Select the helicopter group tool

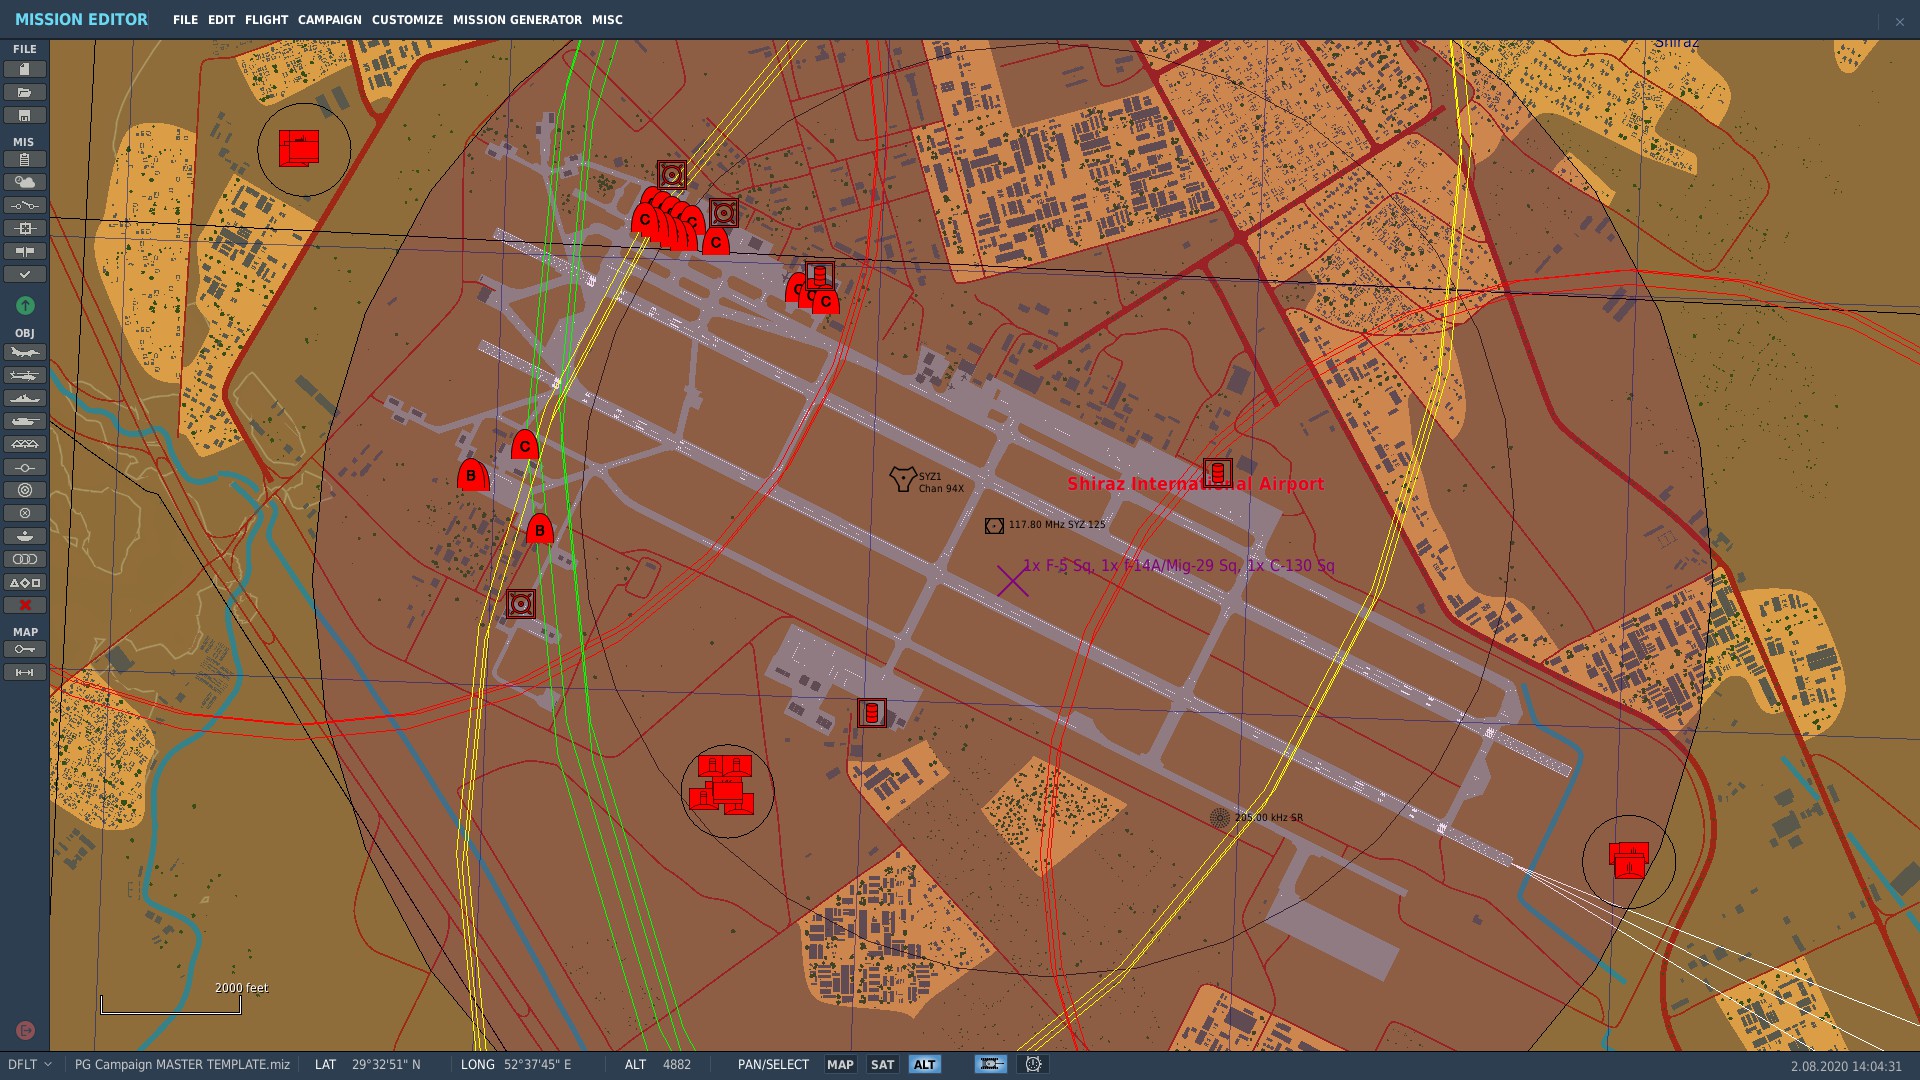coord(25,375)
